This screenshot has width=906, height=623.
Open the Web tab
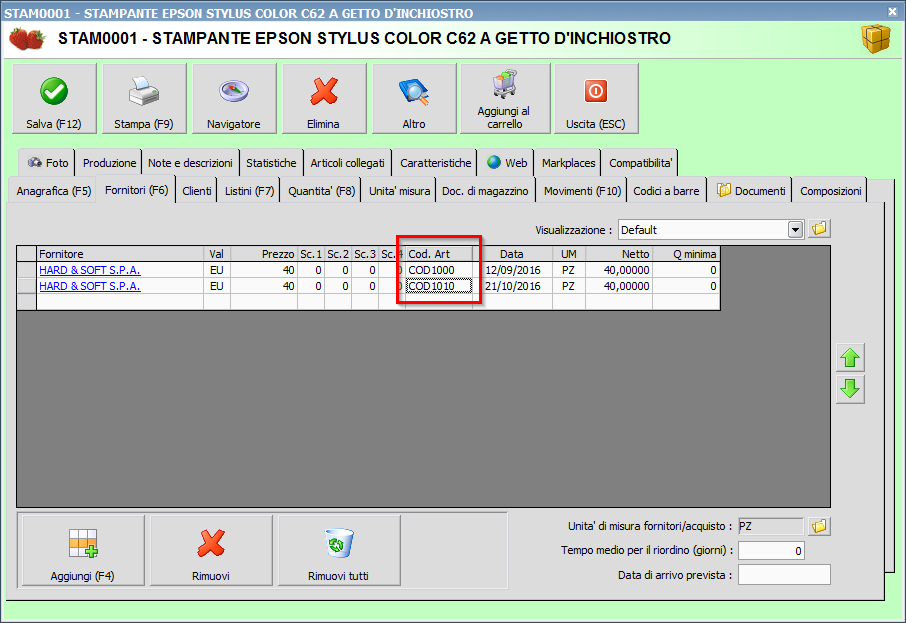click(x=507, y=163)
